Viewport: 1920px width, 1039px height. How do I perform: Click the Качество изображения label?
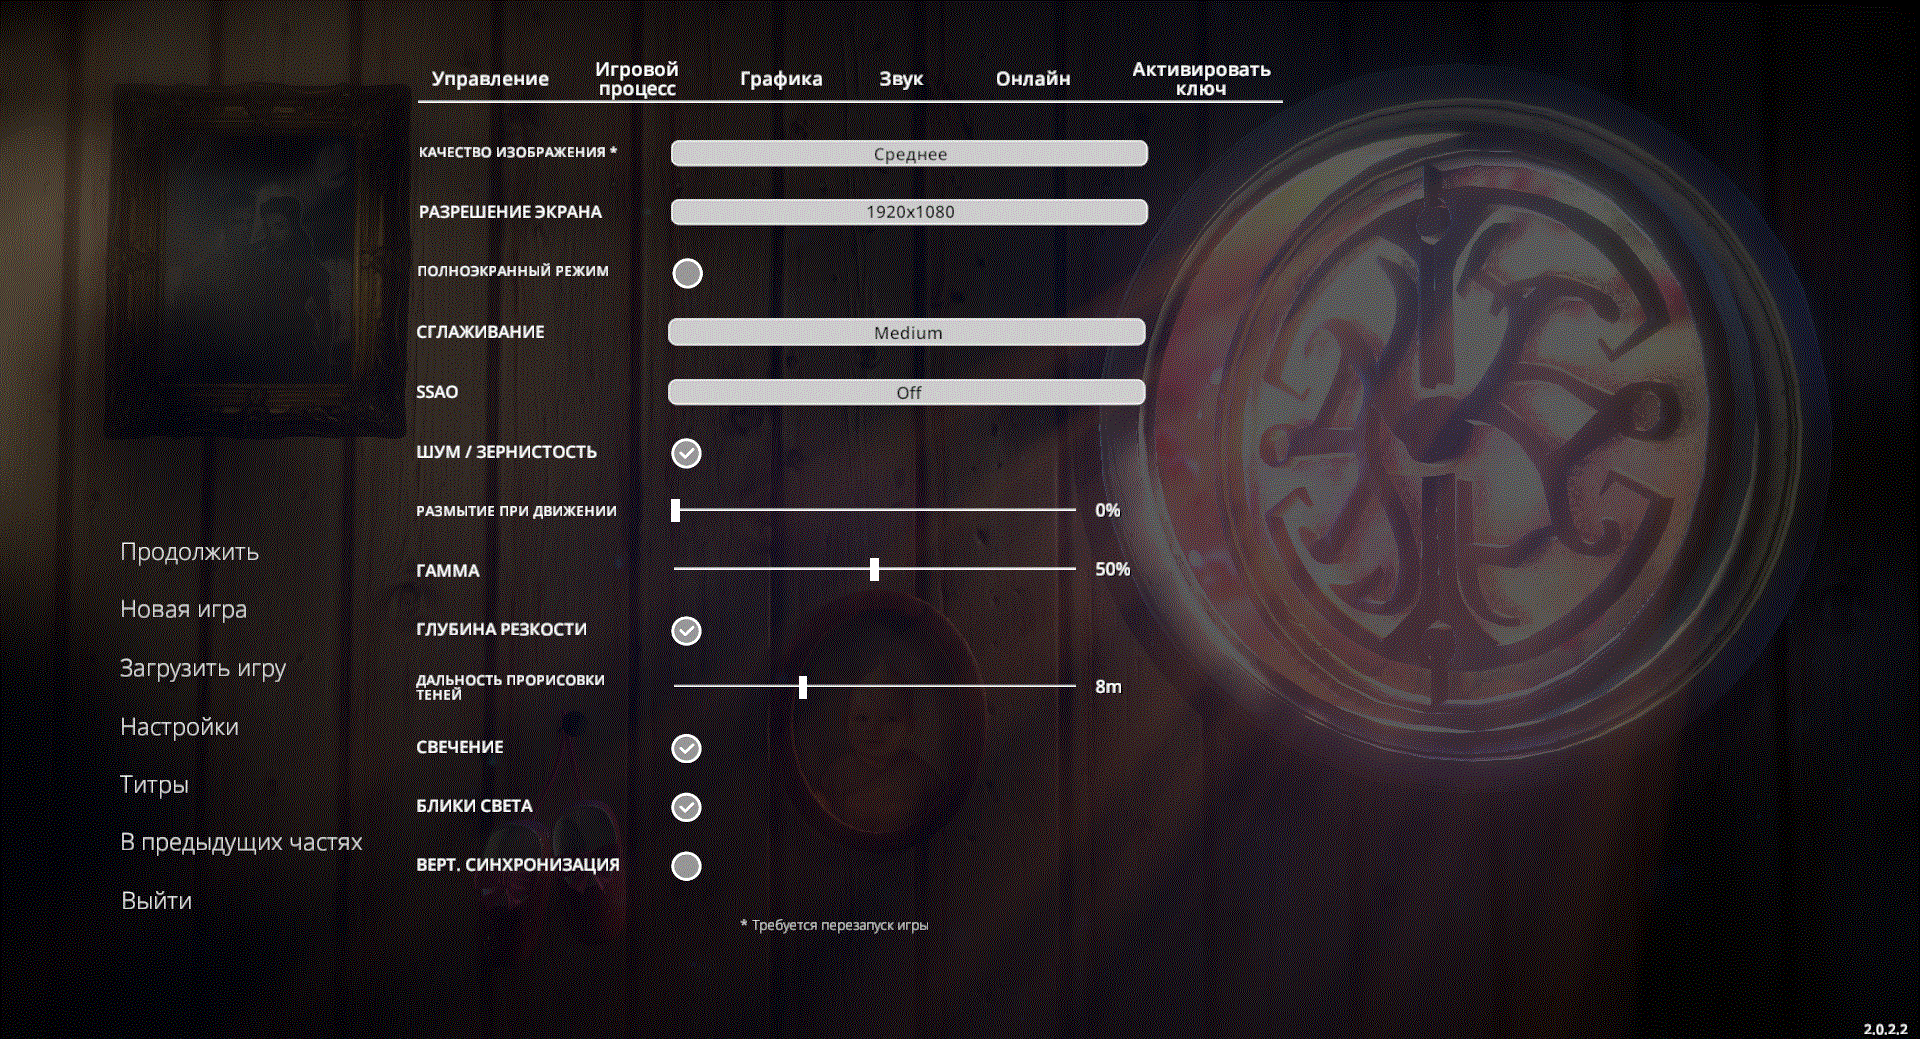pos(517,152)
